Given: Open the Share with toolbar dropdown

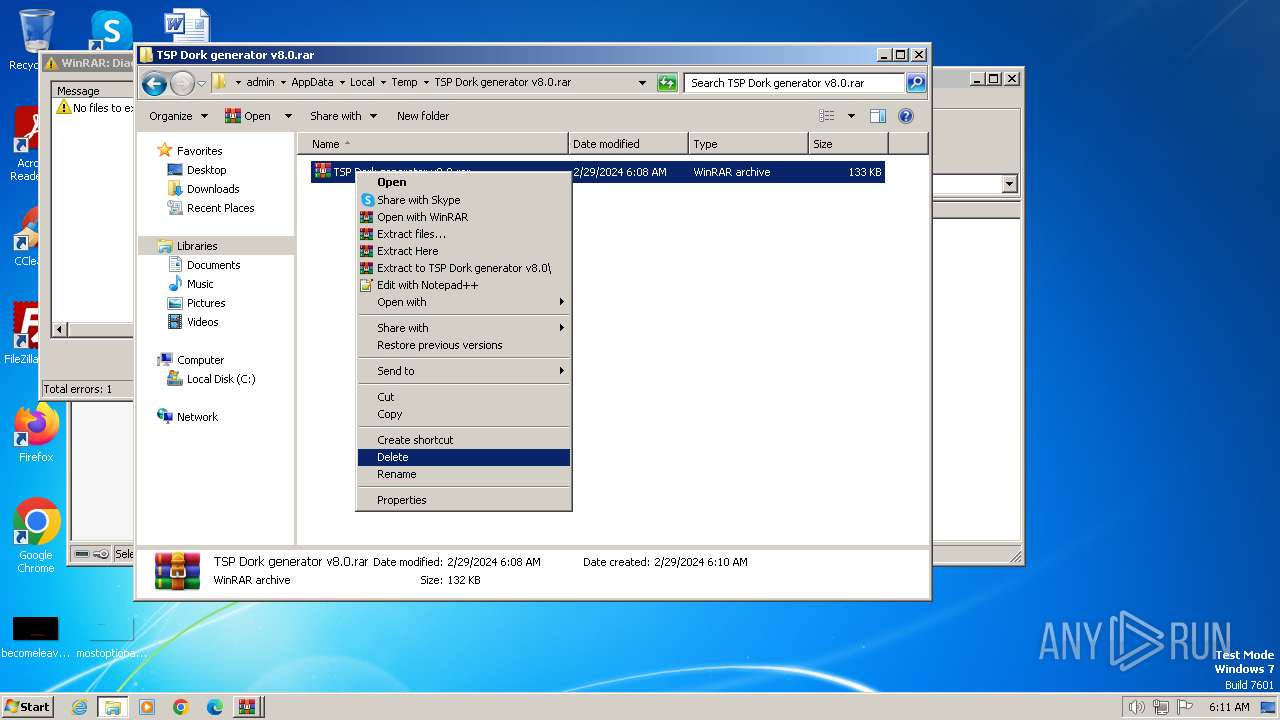Looking at the screenshot, I should pos(343,116).
